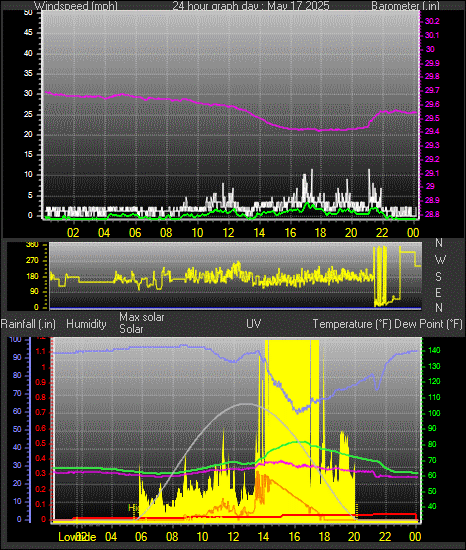Click the S compass label on direction graph
Screen dimensions: 466x550
click(438, 277)
